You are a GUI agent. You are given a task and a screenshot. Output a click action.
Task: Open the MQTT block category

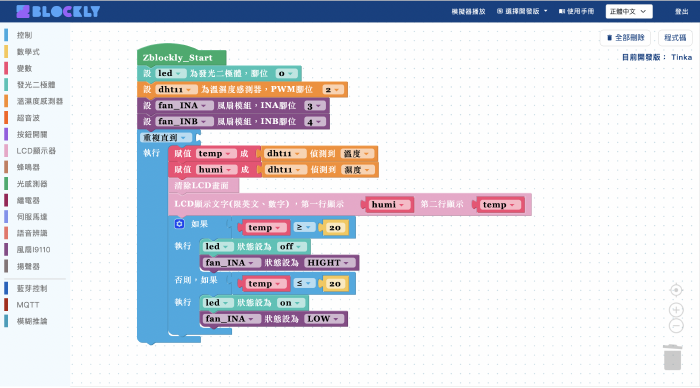point(28,305)
